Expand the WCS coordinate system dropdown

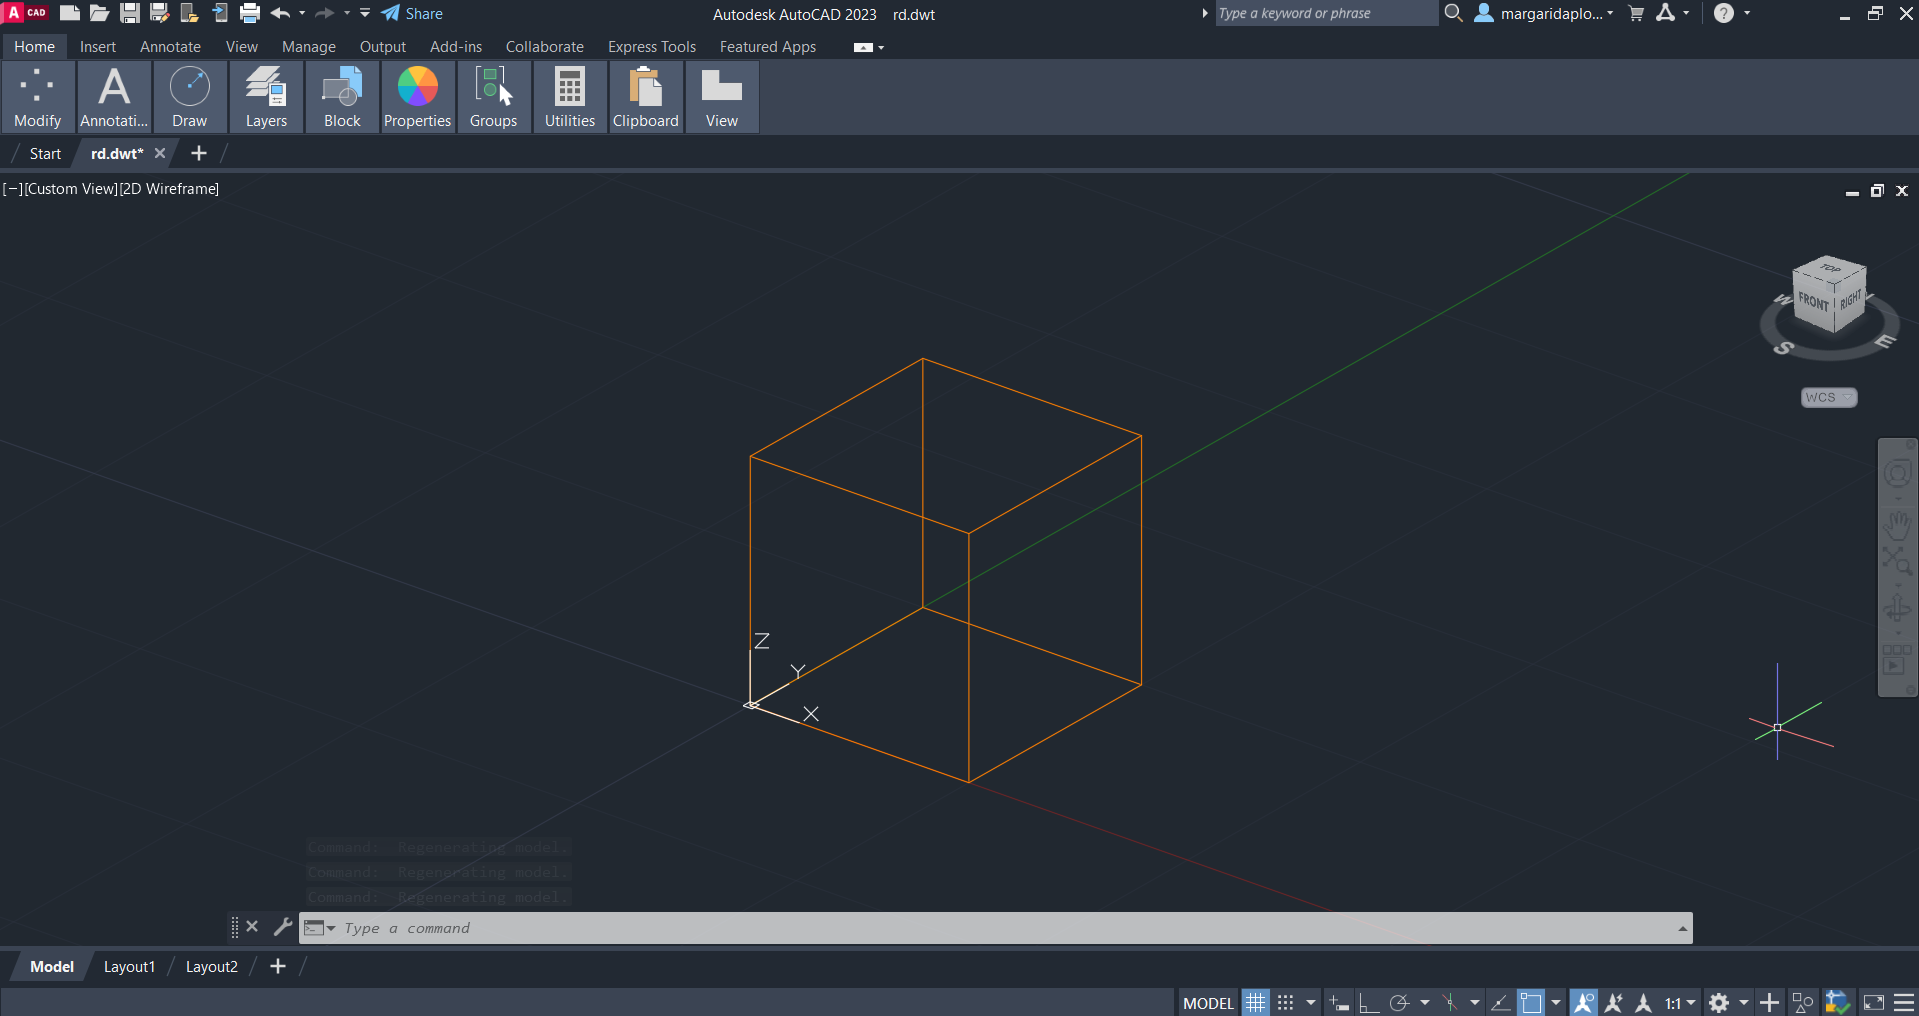(x=1829, y=397)
